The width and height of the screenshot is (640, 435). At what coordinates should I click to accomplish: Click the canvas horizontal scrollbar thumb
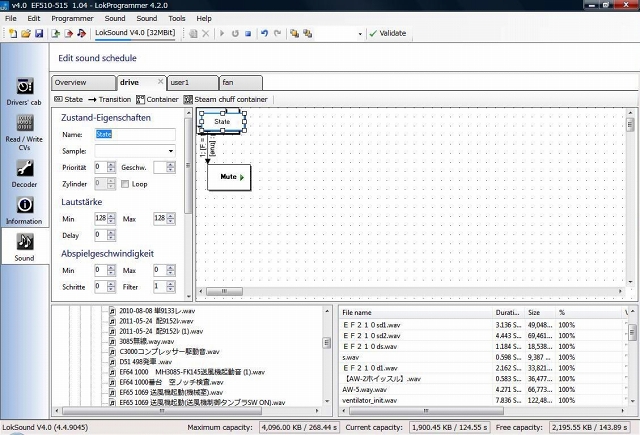click(x=224, y=291)
